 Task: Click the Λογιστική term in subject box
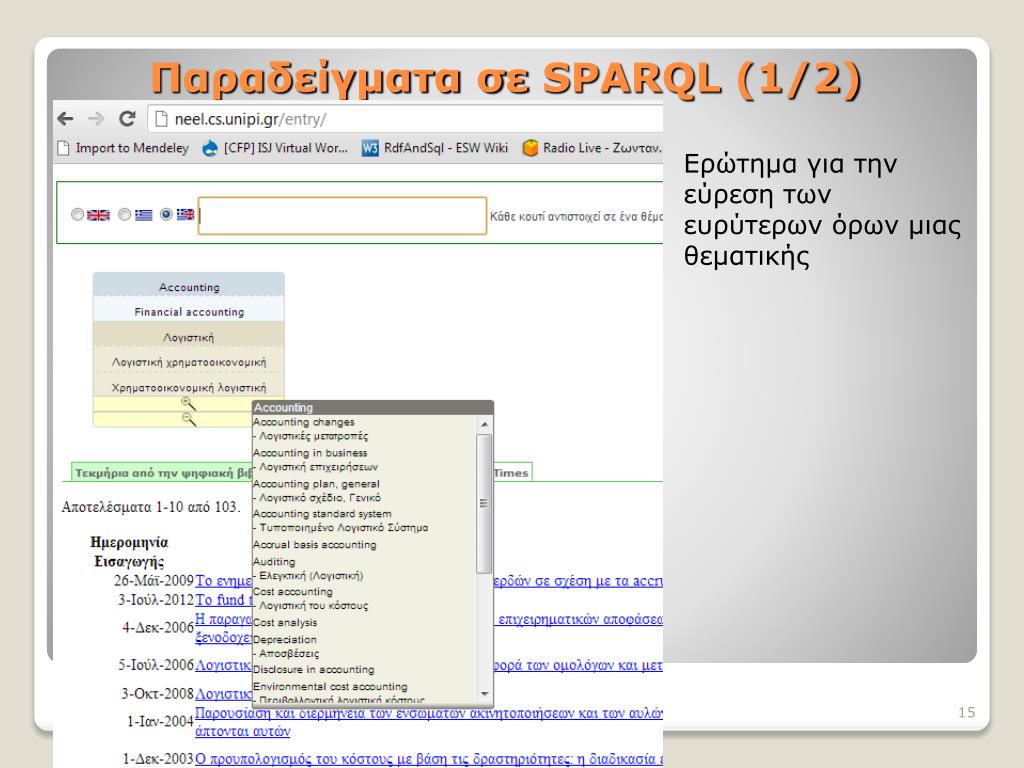[189, 338]
